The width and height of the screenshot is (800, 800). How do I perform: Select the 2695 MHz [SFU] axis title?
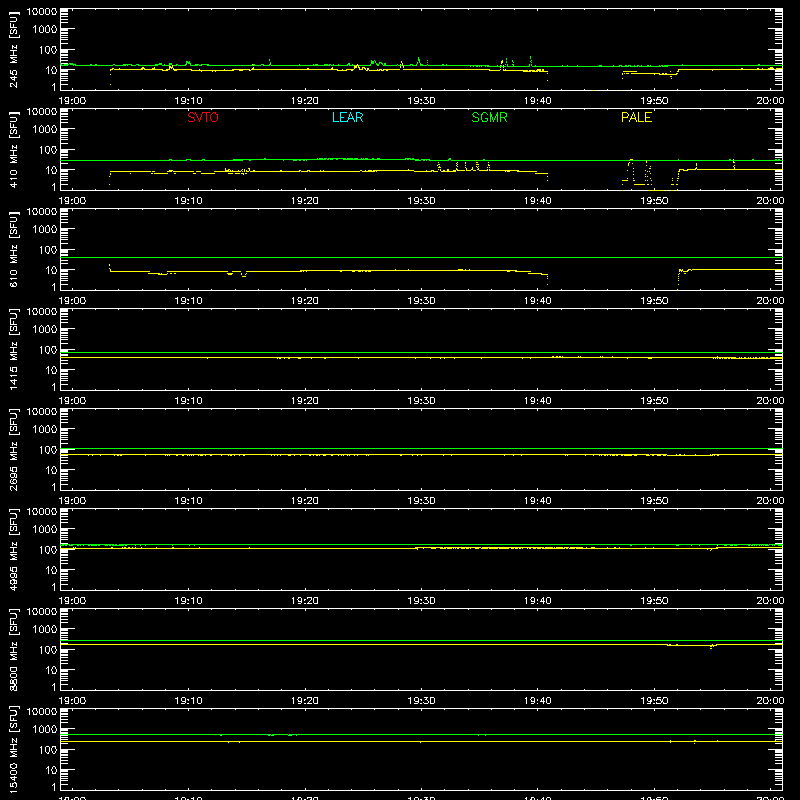coord(13,449)
